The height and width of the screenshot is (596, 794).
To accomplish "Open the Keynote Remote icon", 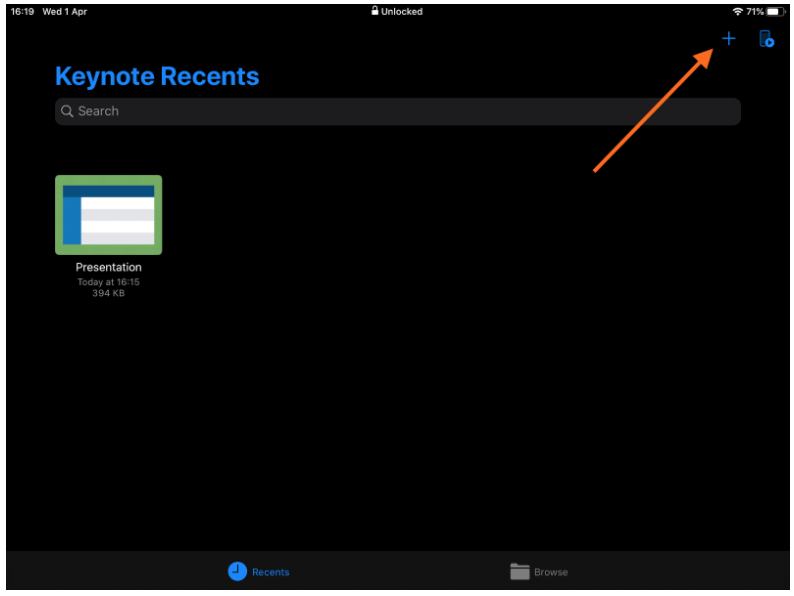I will pyautogui.click(x=766, y=38).
